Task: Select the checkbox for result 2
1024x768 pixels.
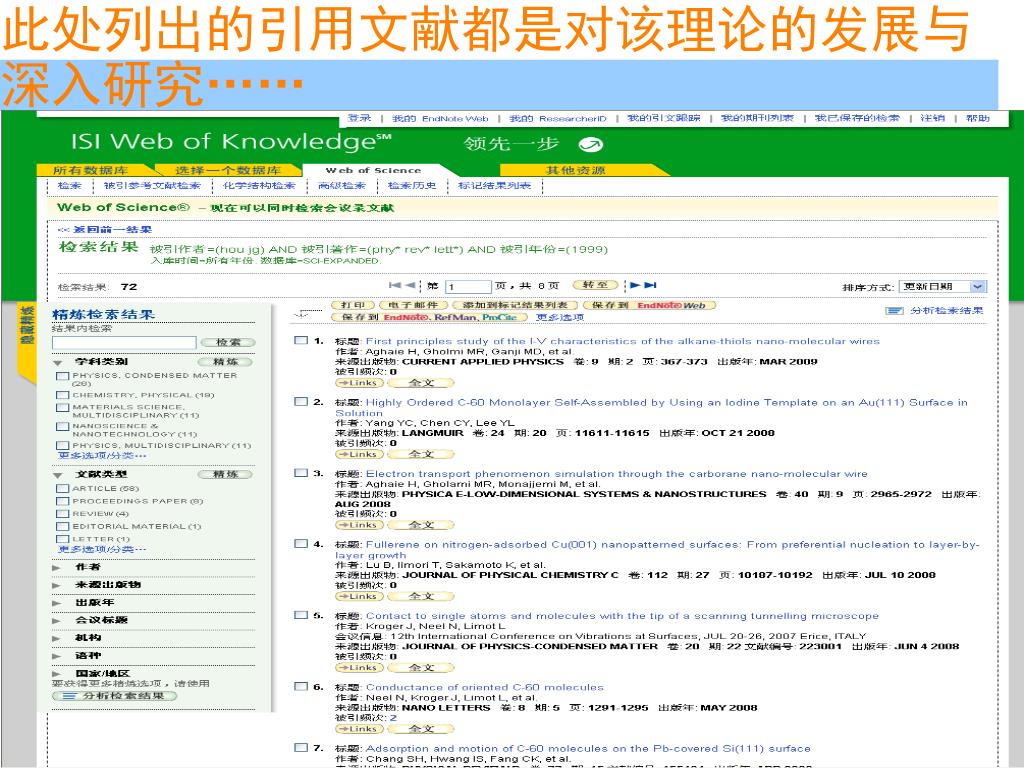Action: [300, 402]
